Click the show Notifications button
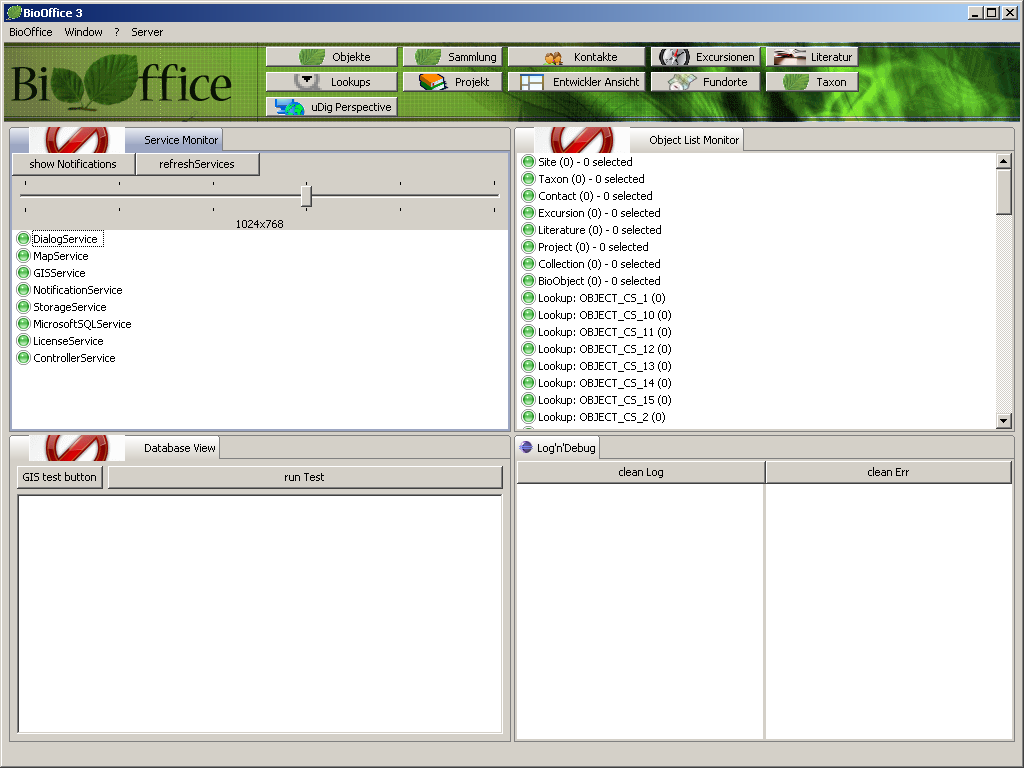The image size is (1024, 768). click(73, 164)
